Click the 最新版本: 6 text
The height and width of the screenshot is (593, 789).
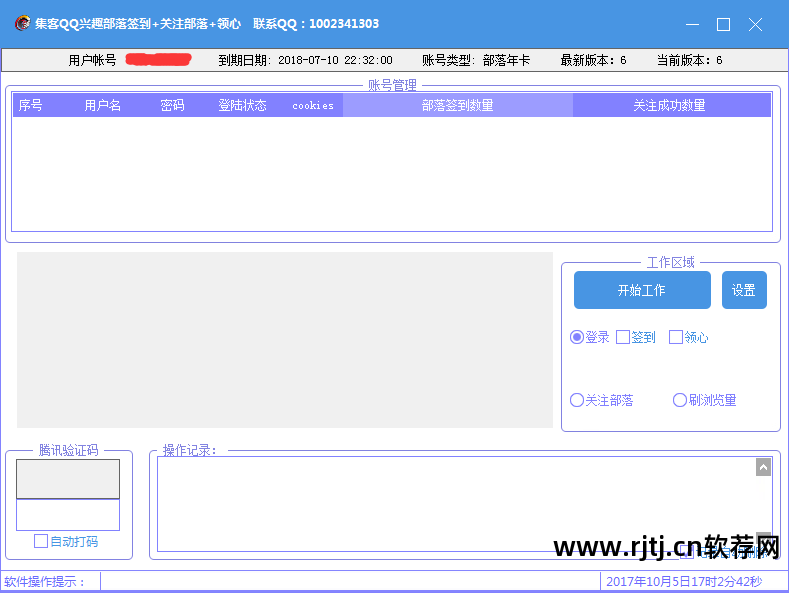pos(593,60)
